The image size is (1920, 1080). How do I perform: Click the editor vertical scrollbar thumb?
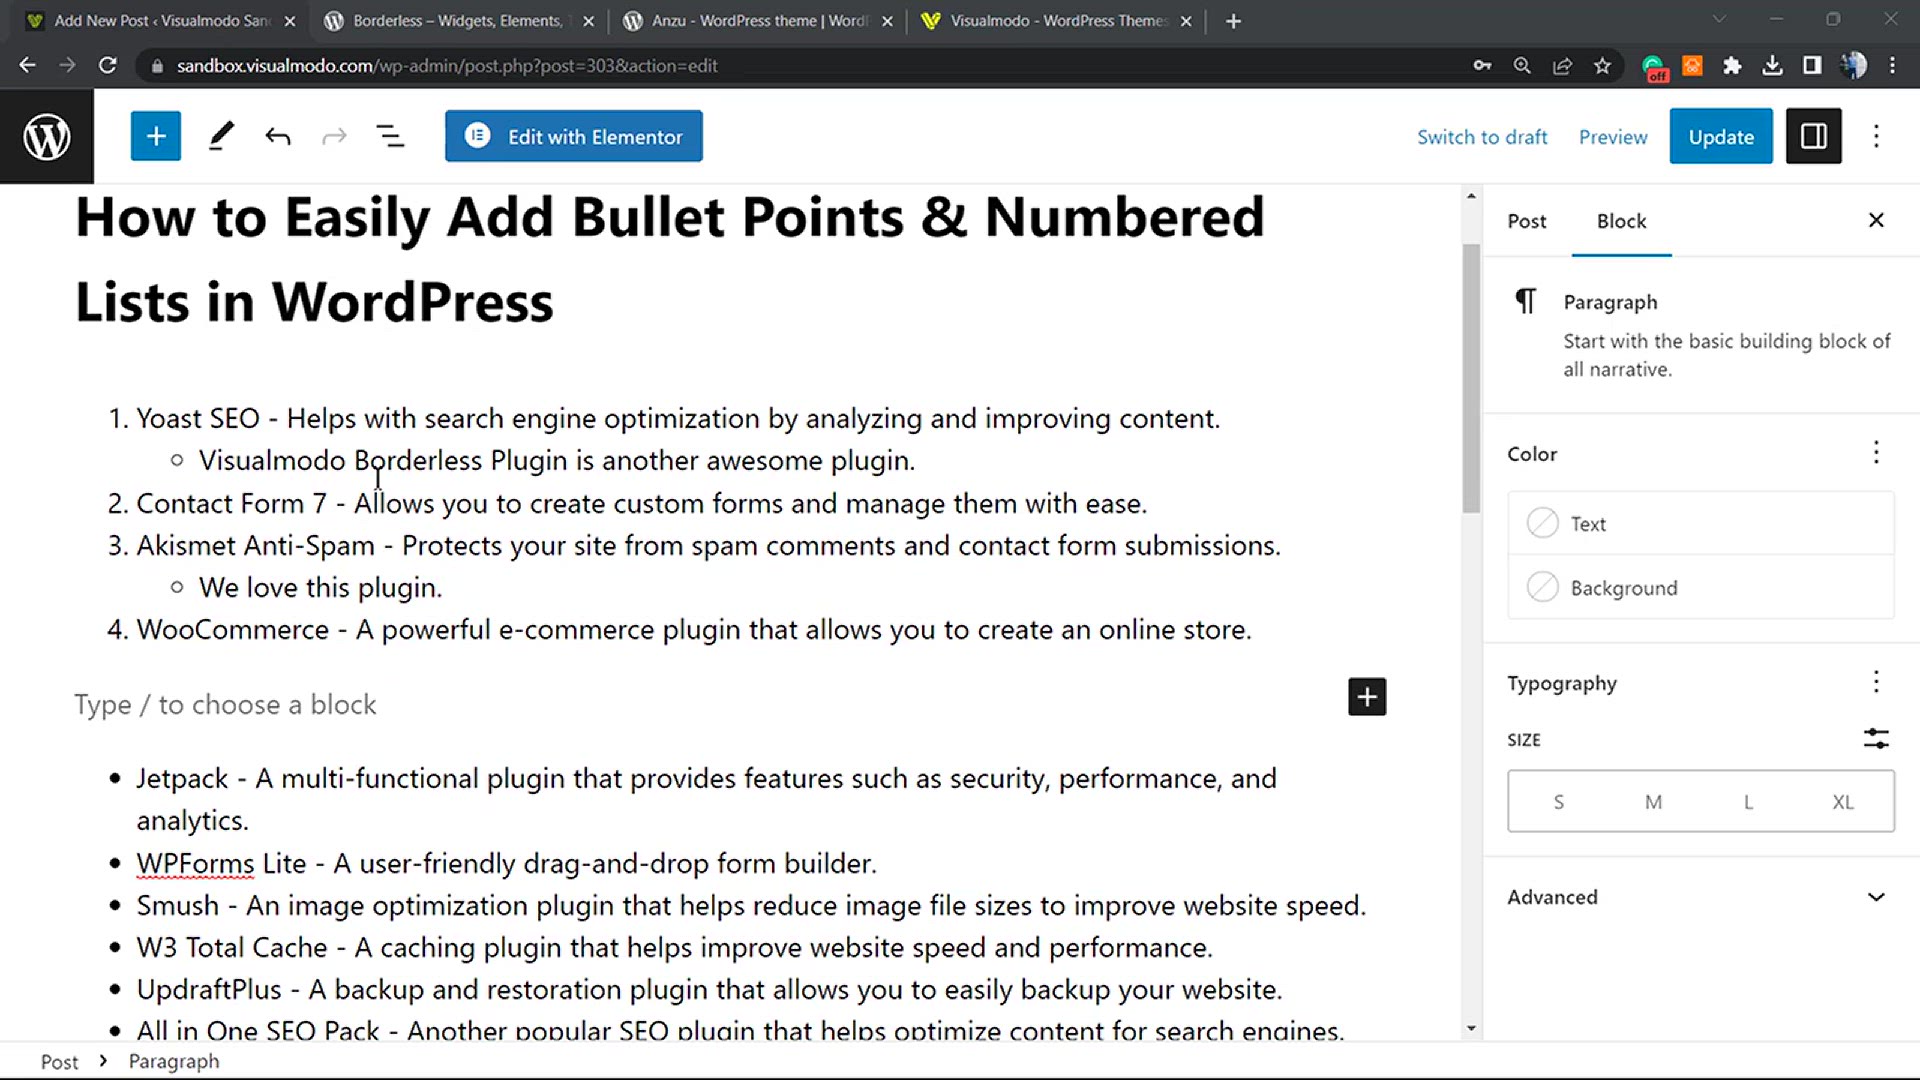(x=1470, y=378)
